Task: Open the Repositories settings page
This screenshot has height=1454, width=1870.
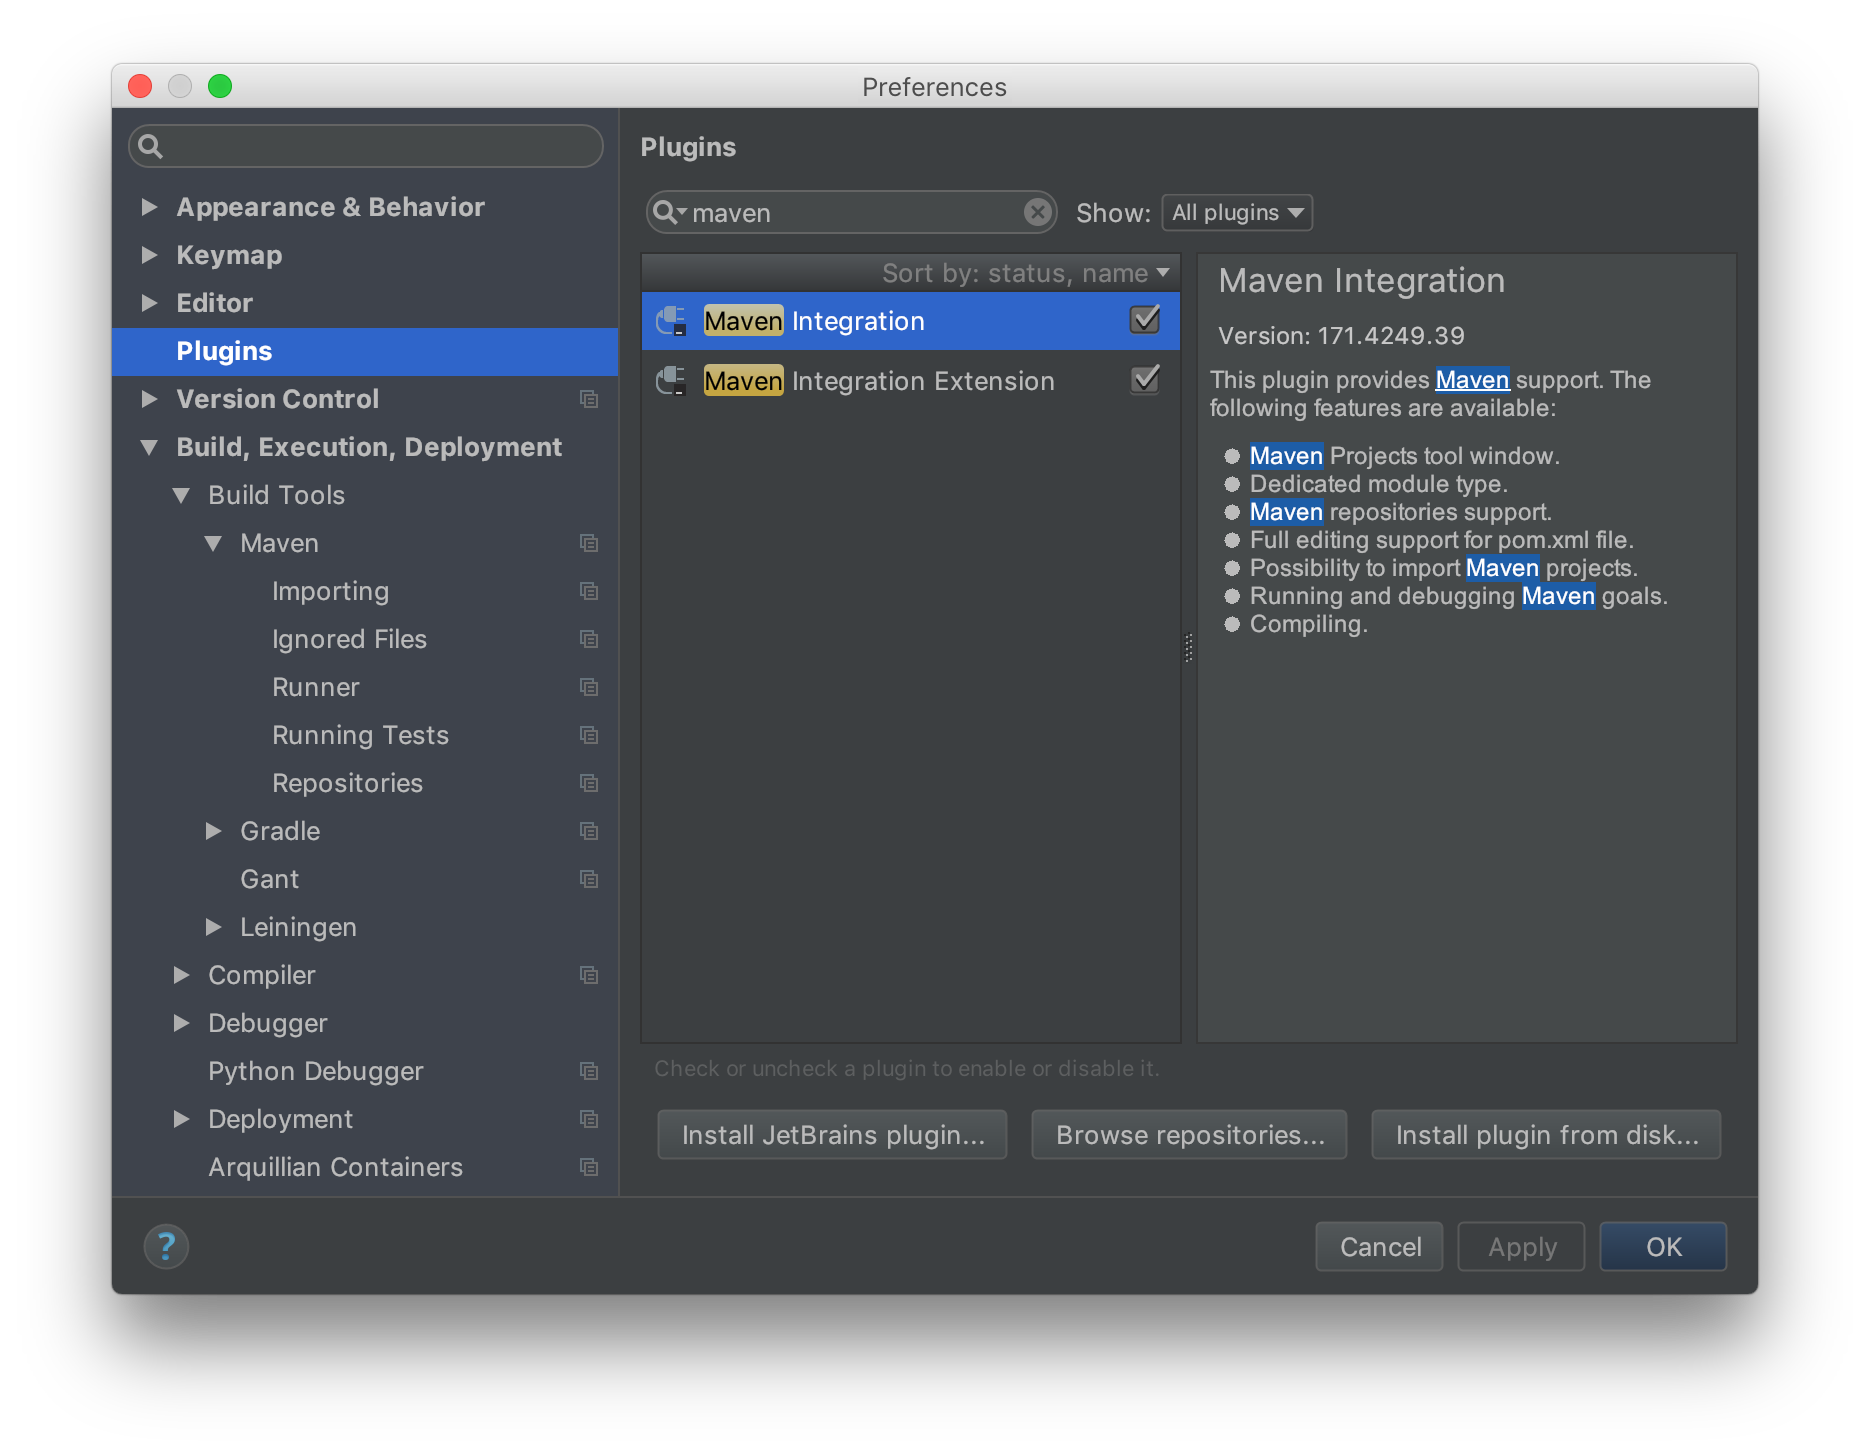Action: [347, 783]
